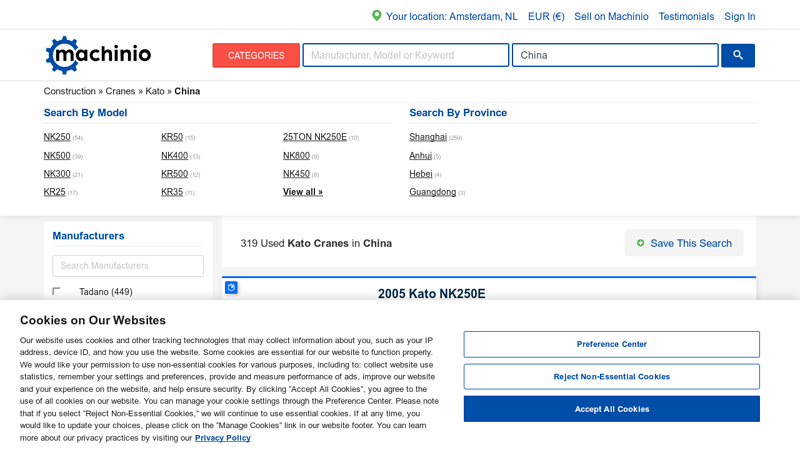
Task: Open Sell on Machinio link
Action: coord(611,16)
